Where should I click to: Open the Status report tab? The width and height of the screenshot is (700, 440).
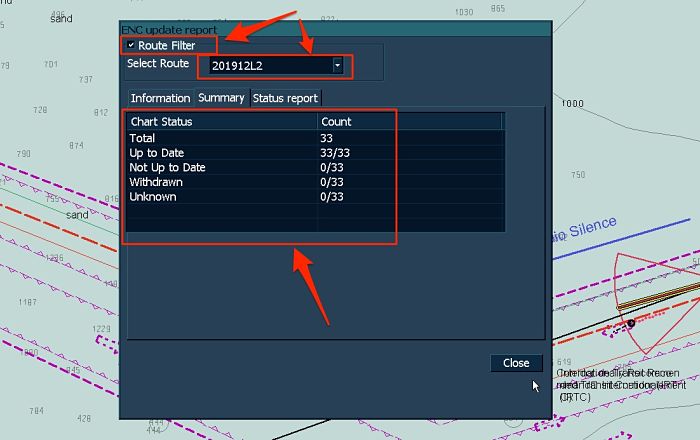point(285,98)
